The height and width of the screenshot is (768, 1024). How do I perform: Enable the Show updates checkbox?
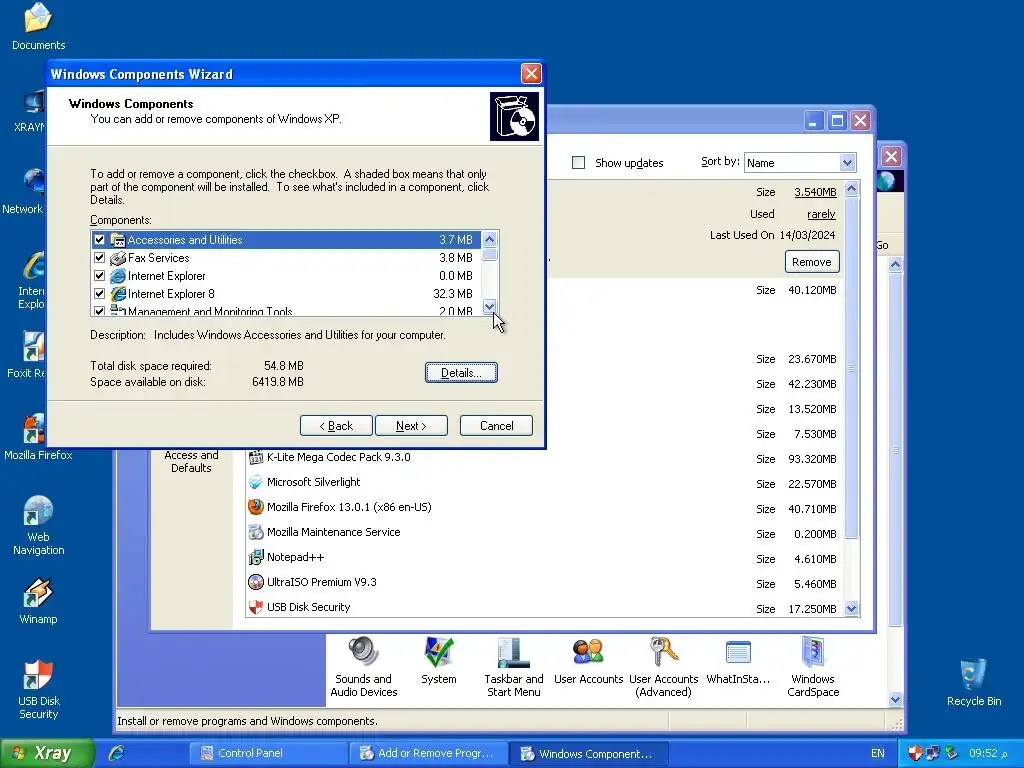tap(579, 163)
